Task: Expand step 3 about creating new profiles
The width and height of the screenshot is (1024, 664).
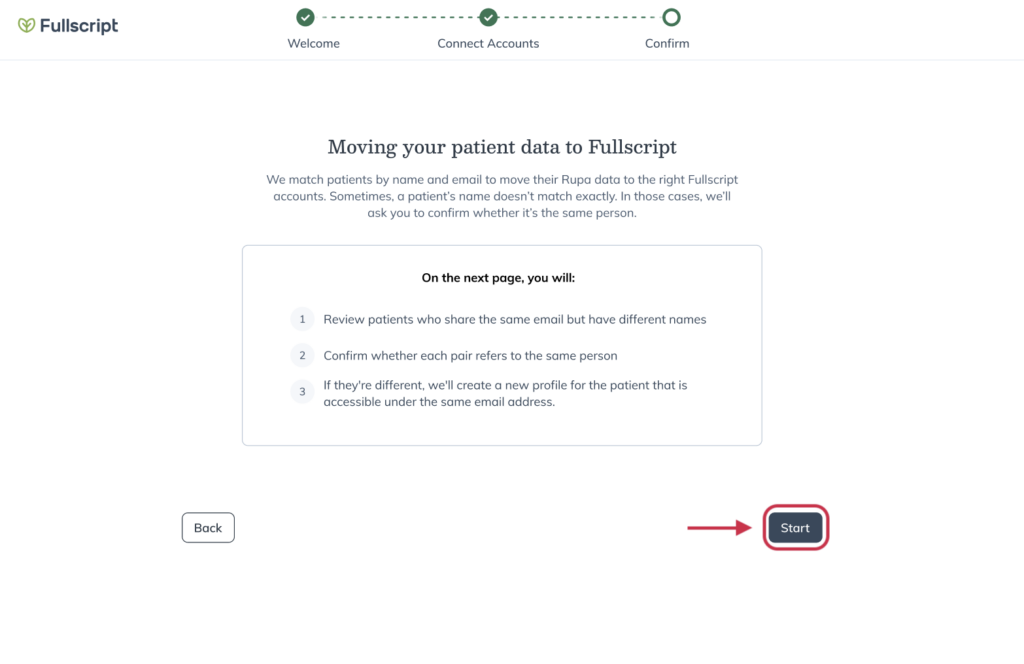Action: (x=505, y=392)
